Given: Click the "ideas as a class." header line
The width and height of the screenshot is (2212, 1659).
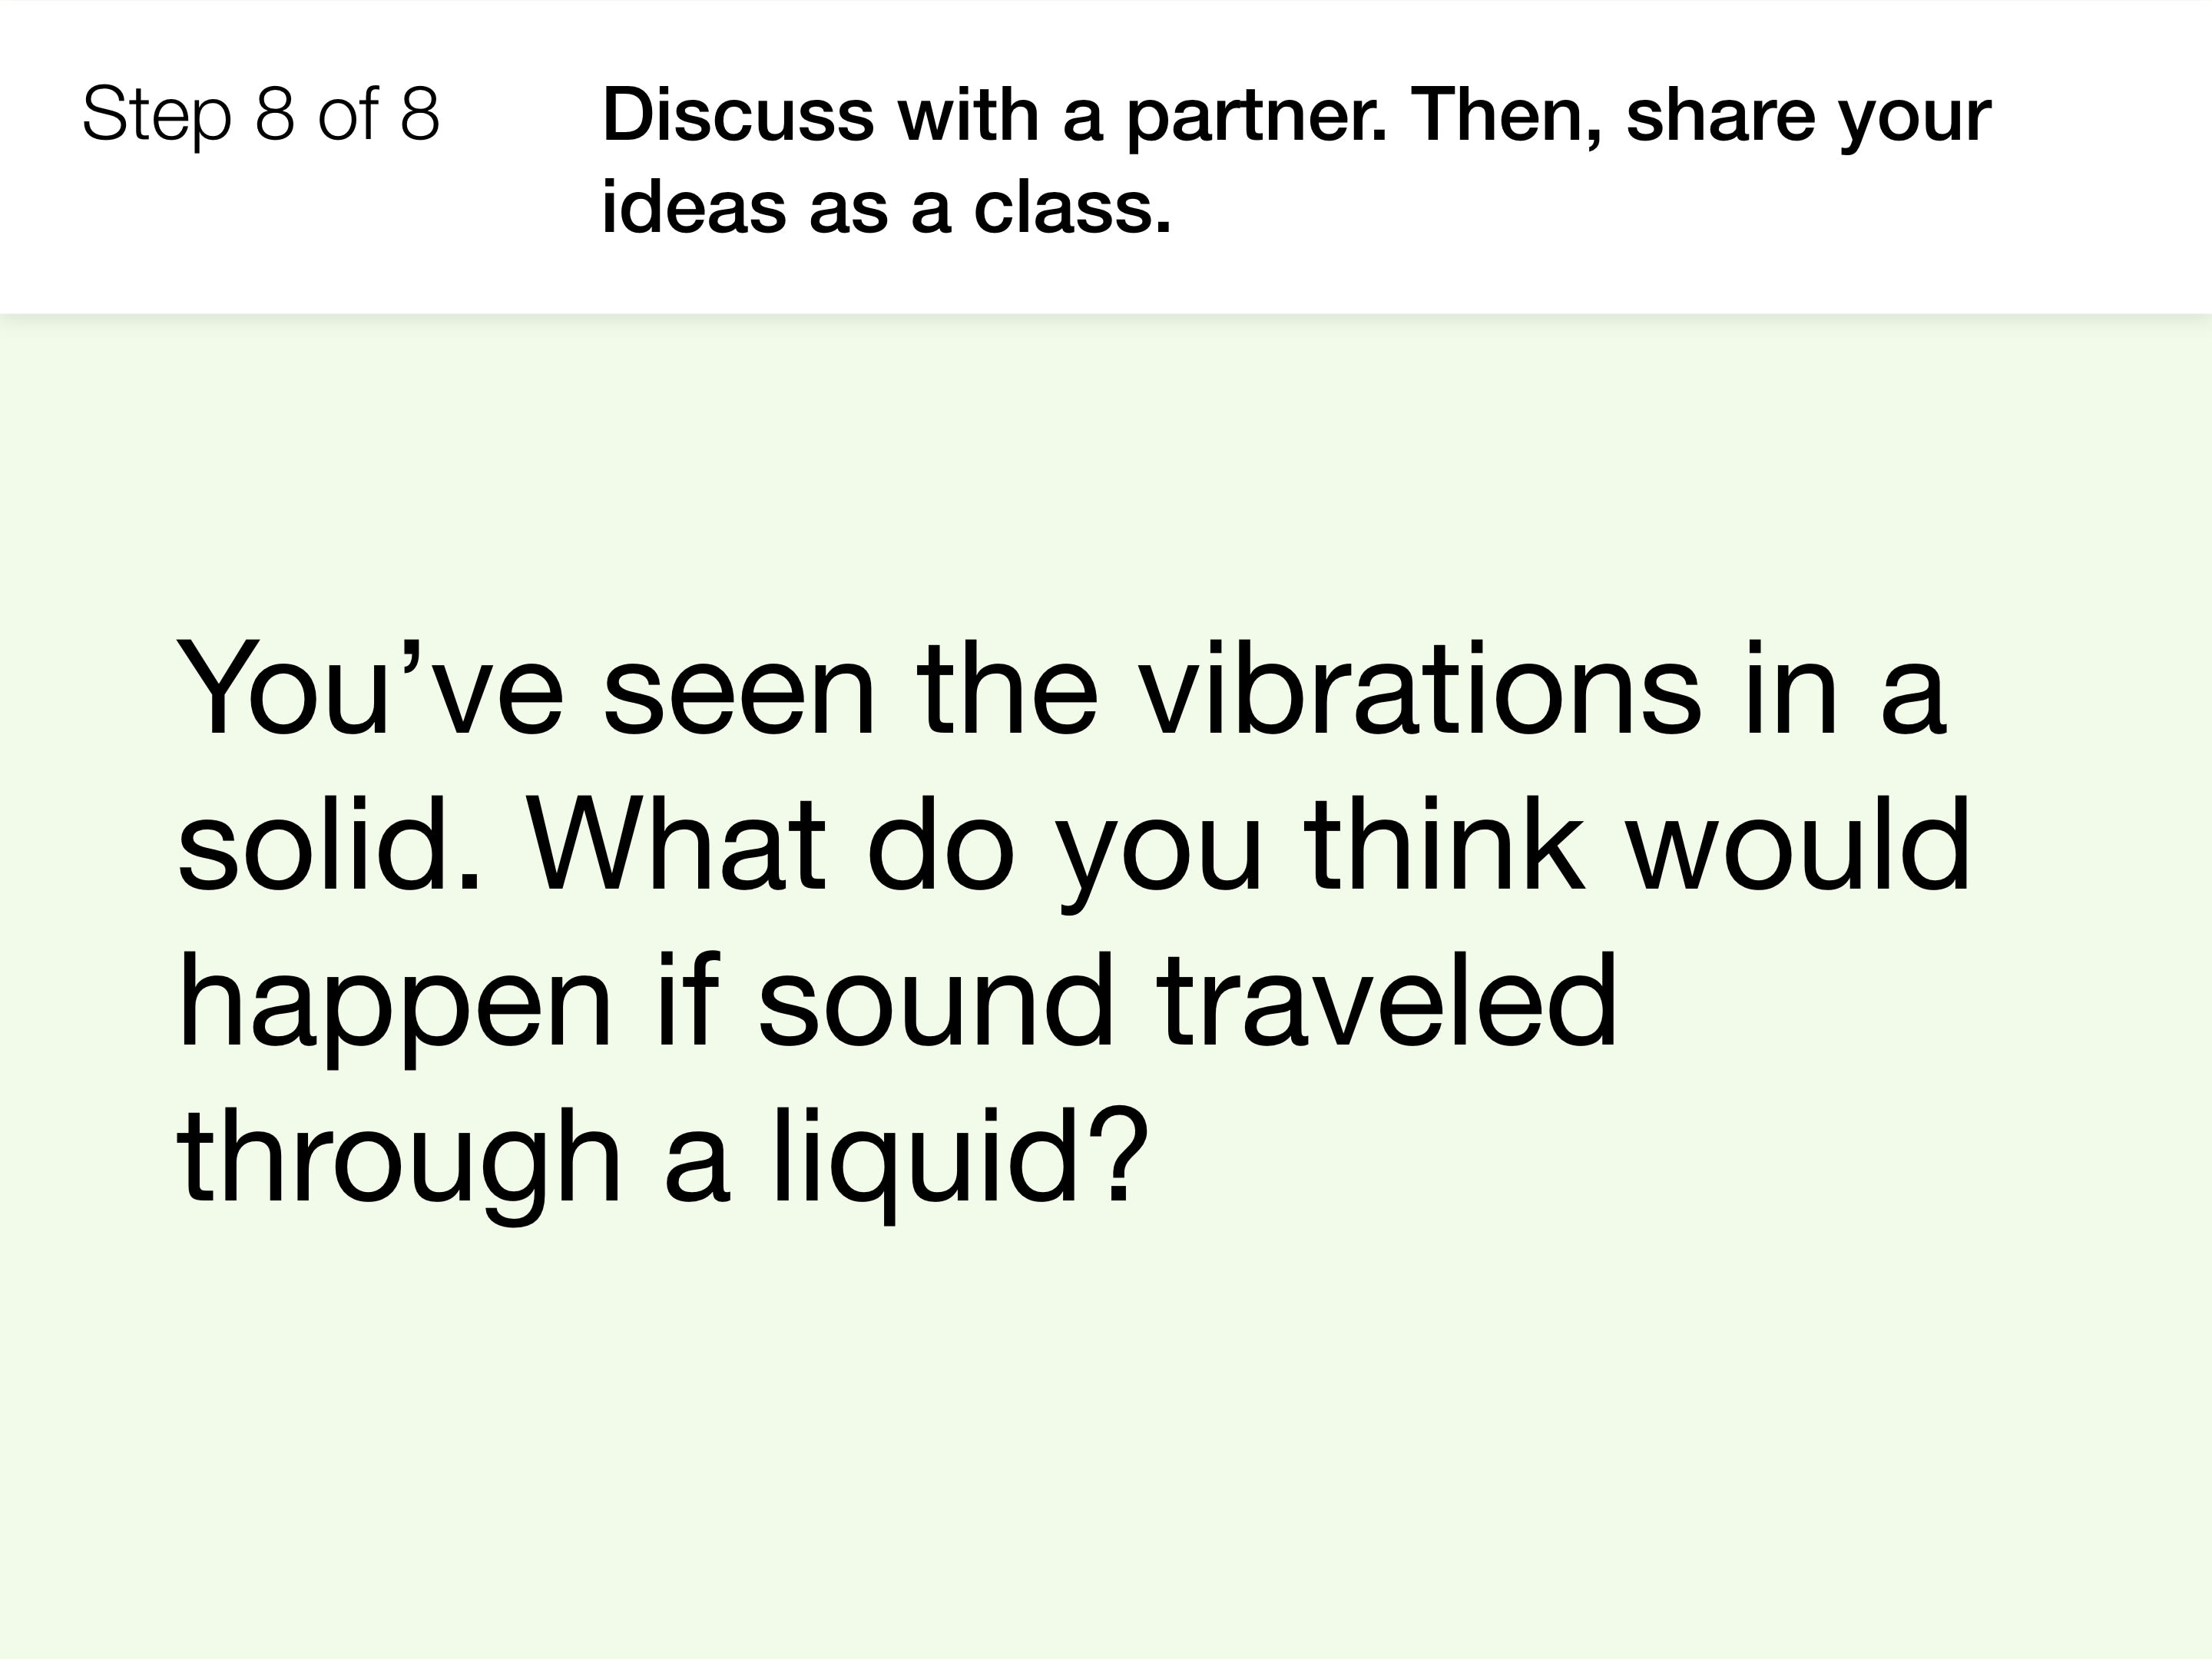Looking at the screenshot, I should click(x=886, y=209).
